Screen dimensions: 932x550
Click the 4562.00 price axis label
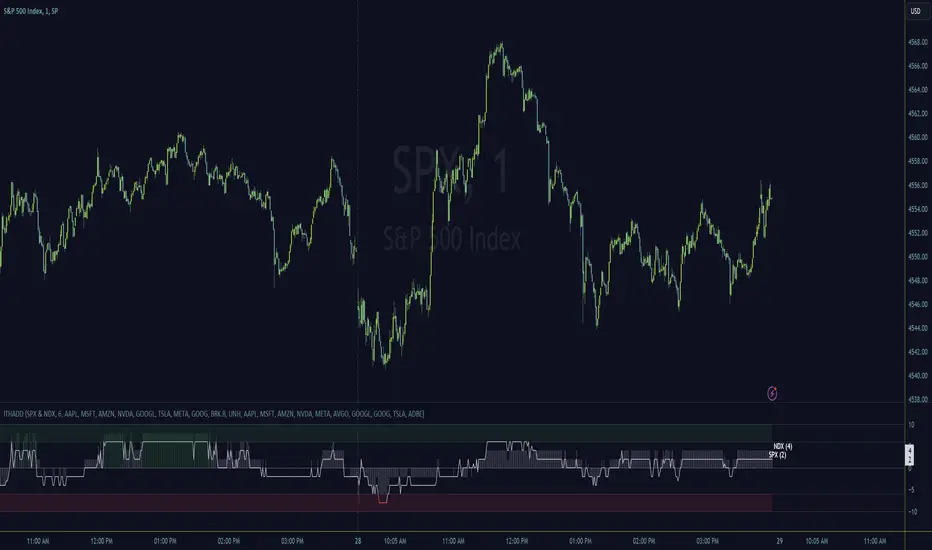[918, 114]
